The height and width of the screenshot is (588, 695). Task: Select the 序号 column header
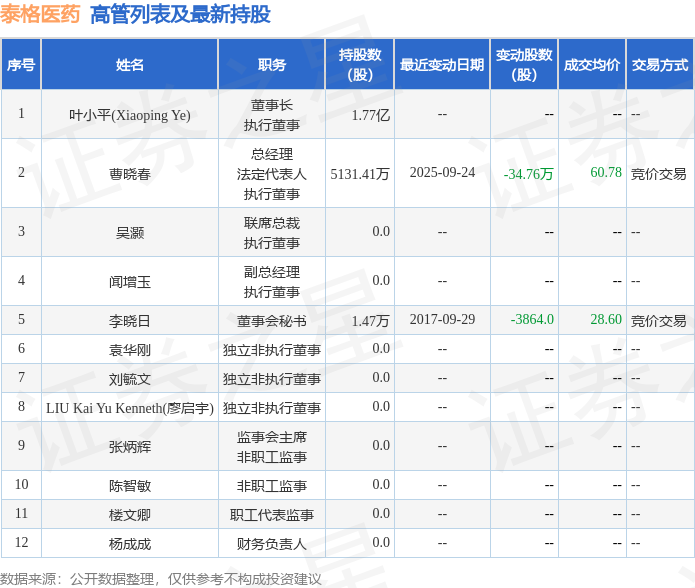pos(21,65)
